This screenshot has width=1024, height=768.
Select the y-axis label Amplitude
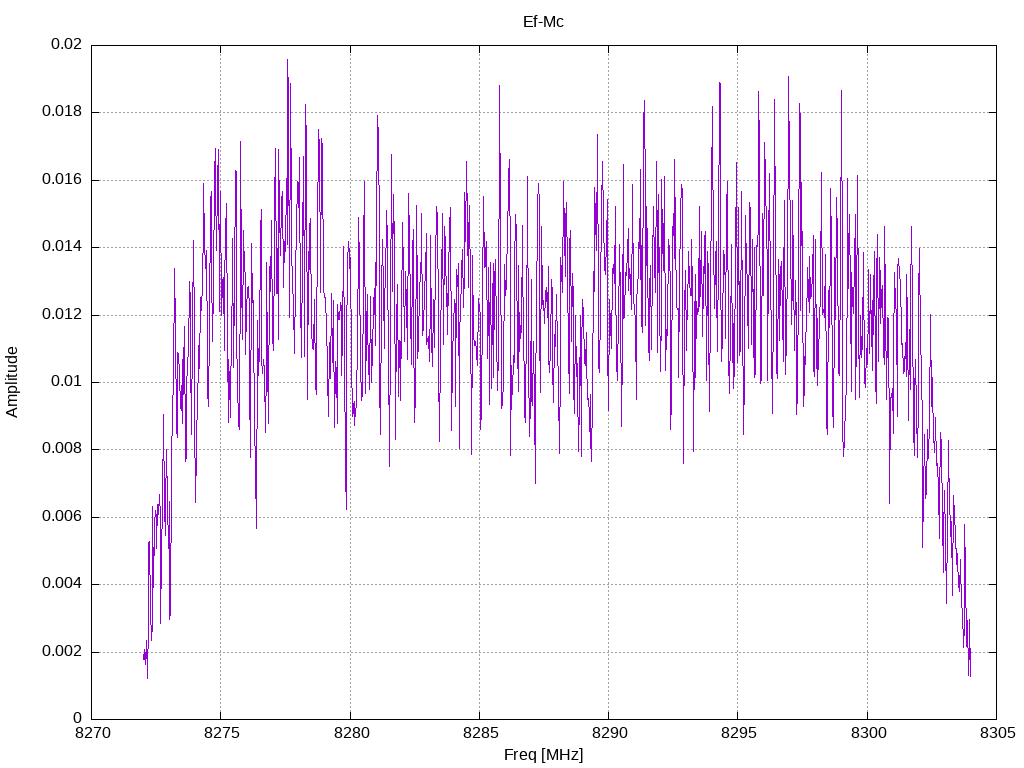(12, 382)
